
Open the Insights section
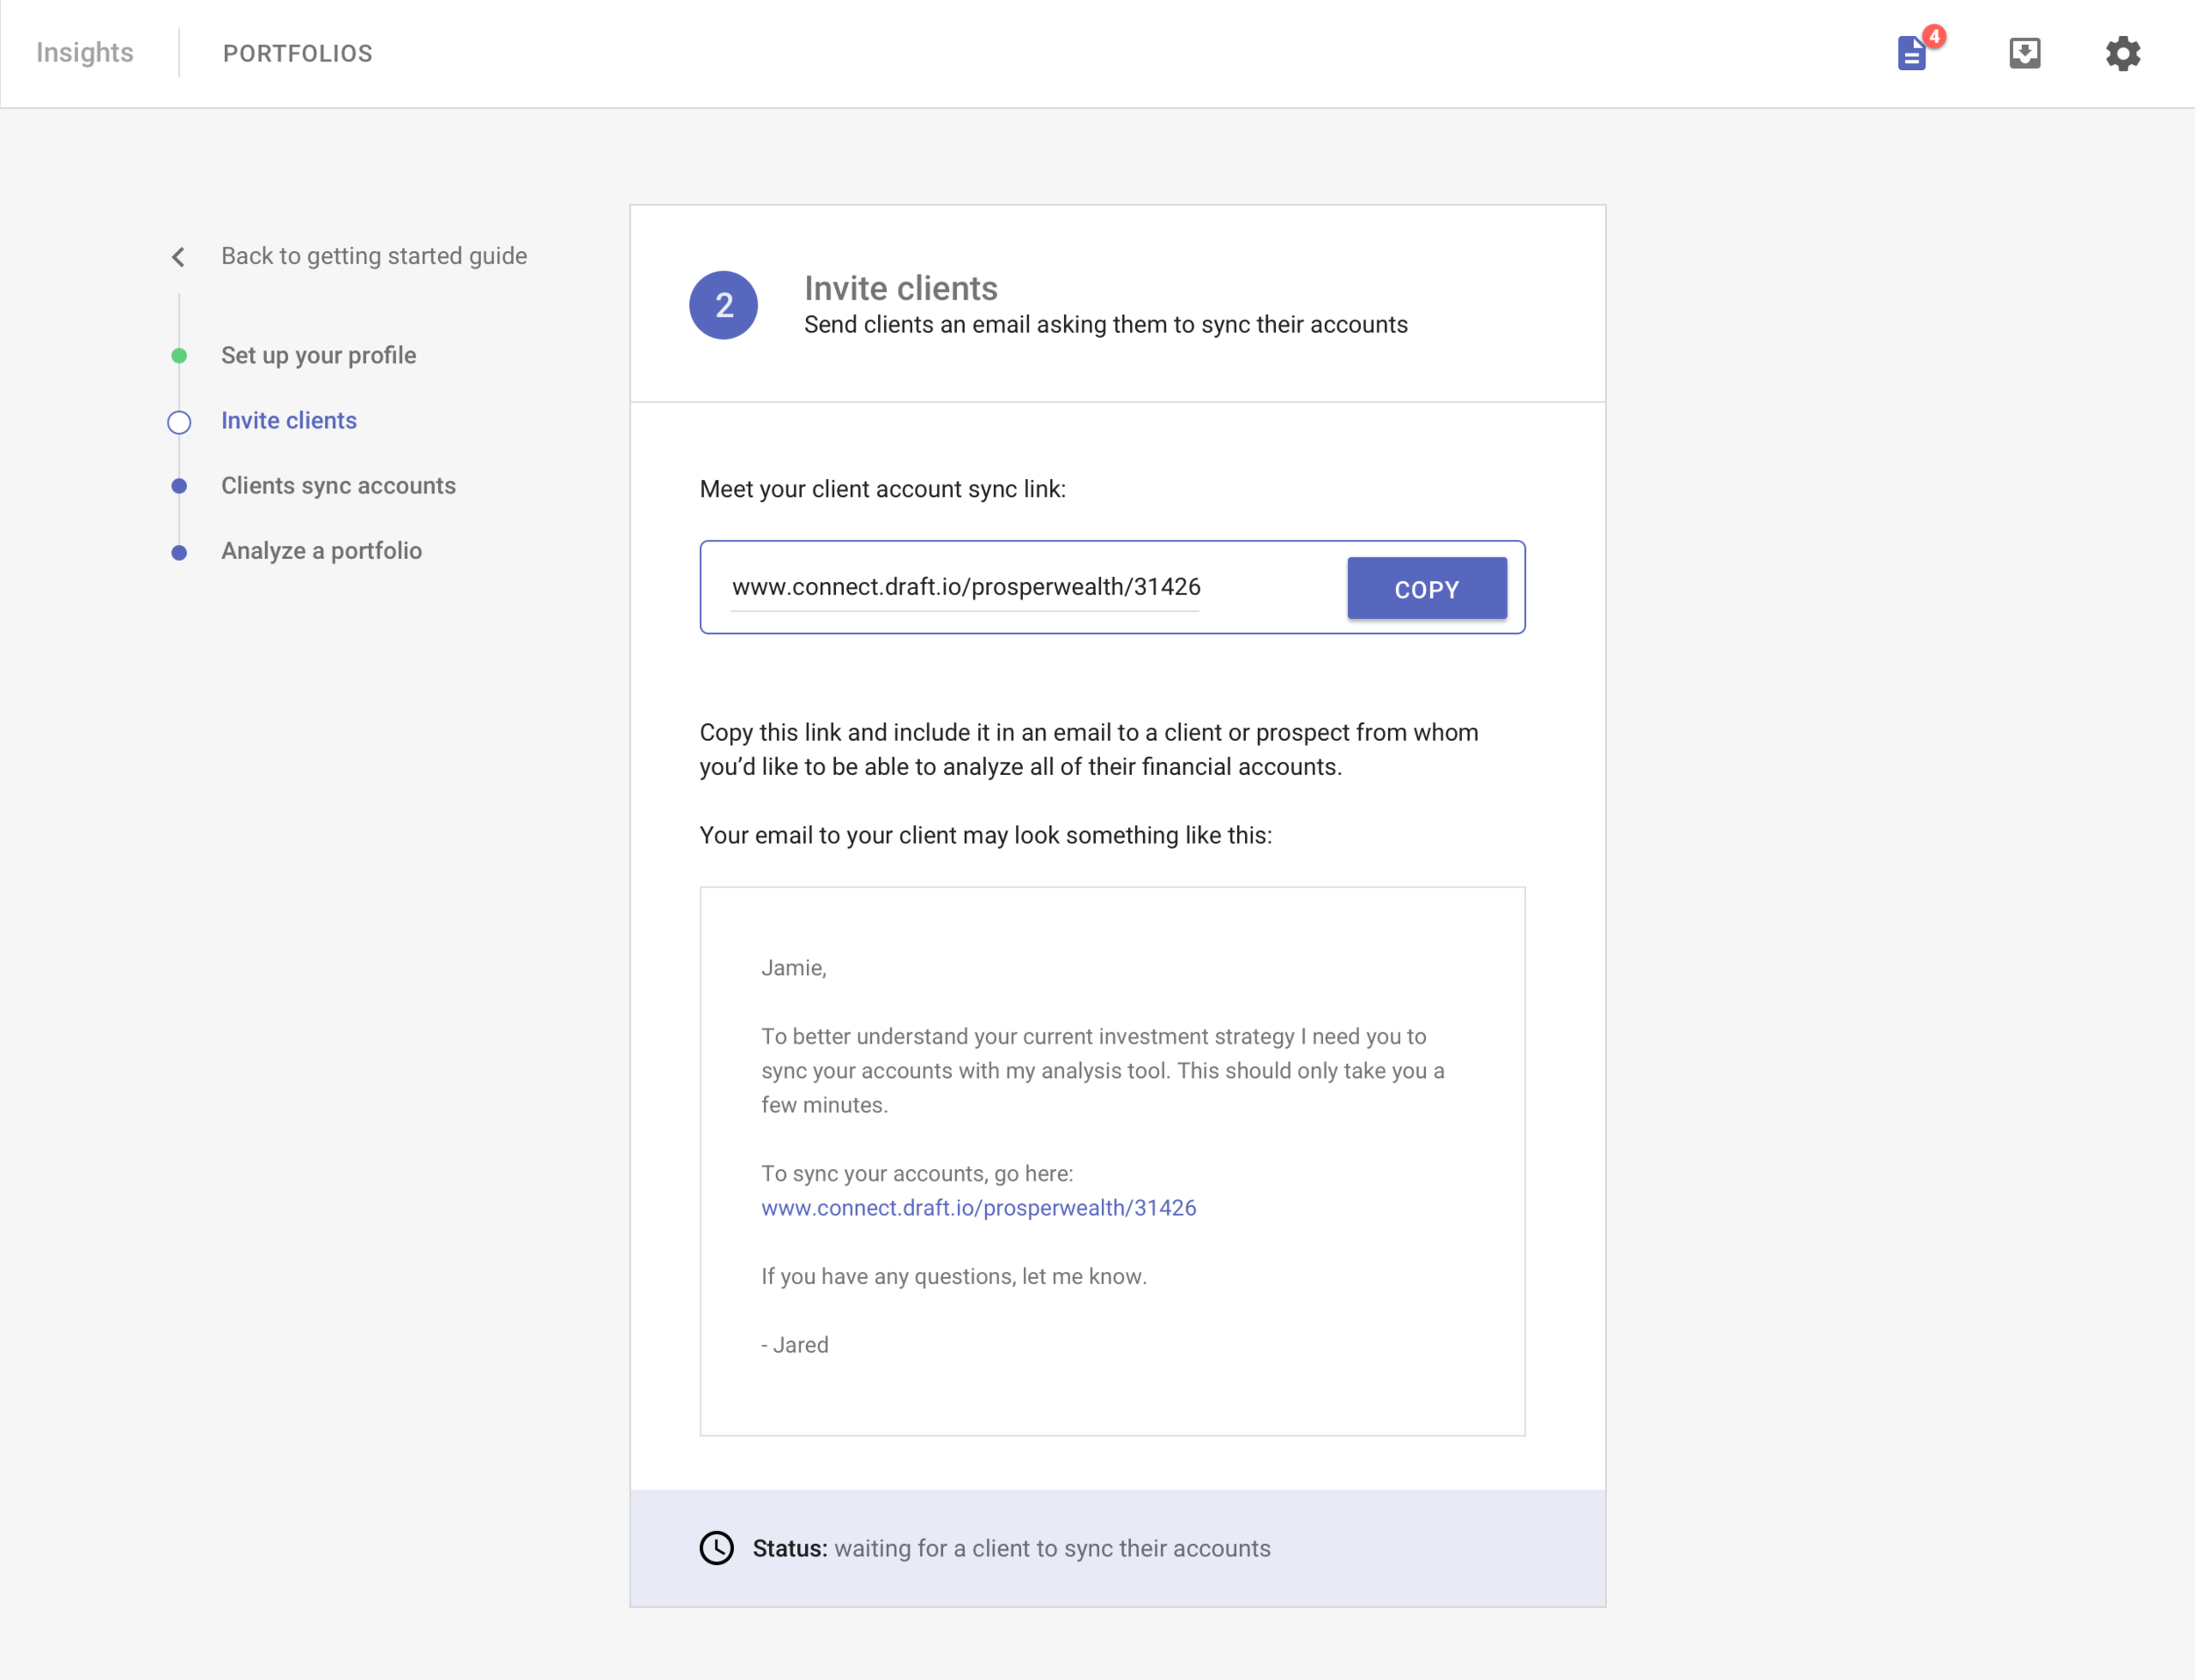[x=85, y=52]
